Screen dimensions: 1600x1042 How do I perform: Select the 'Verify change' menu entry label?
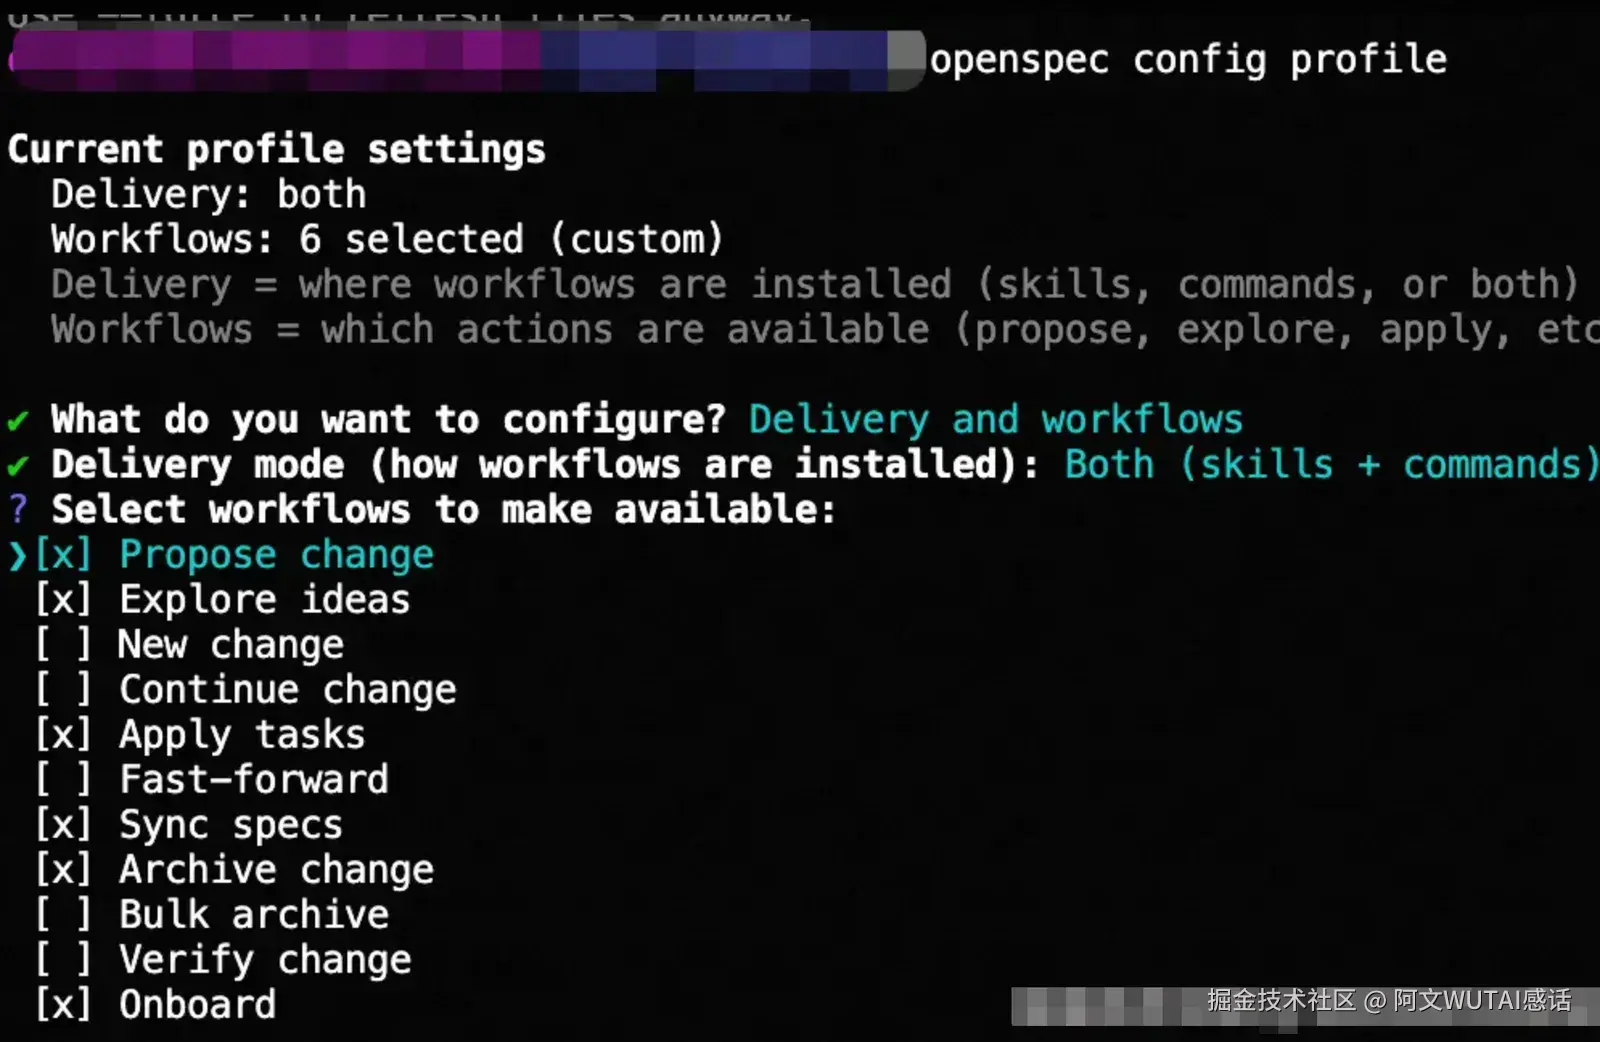point(265,960)
